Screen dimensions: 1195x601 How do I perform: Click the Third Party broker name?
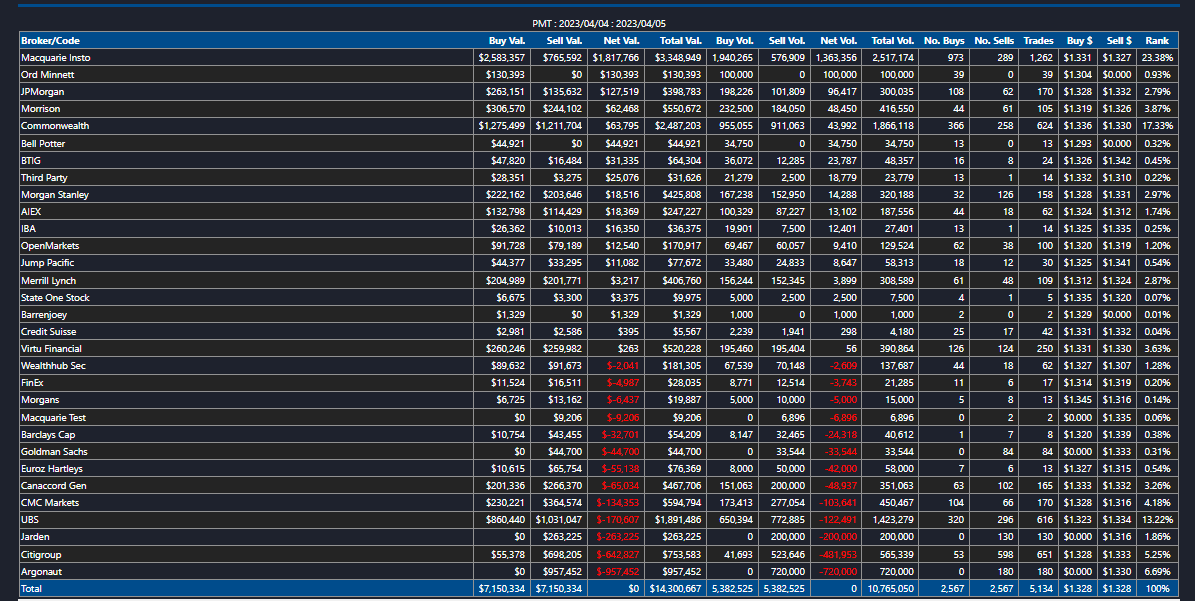click(44, 177)
